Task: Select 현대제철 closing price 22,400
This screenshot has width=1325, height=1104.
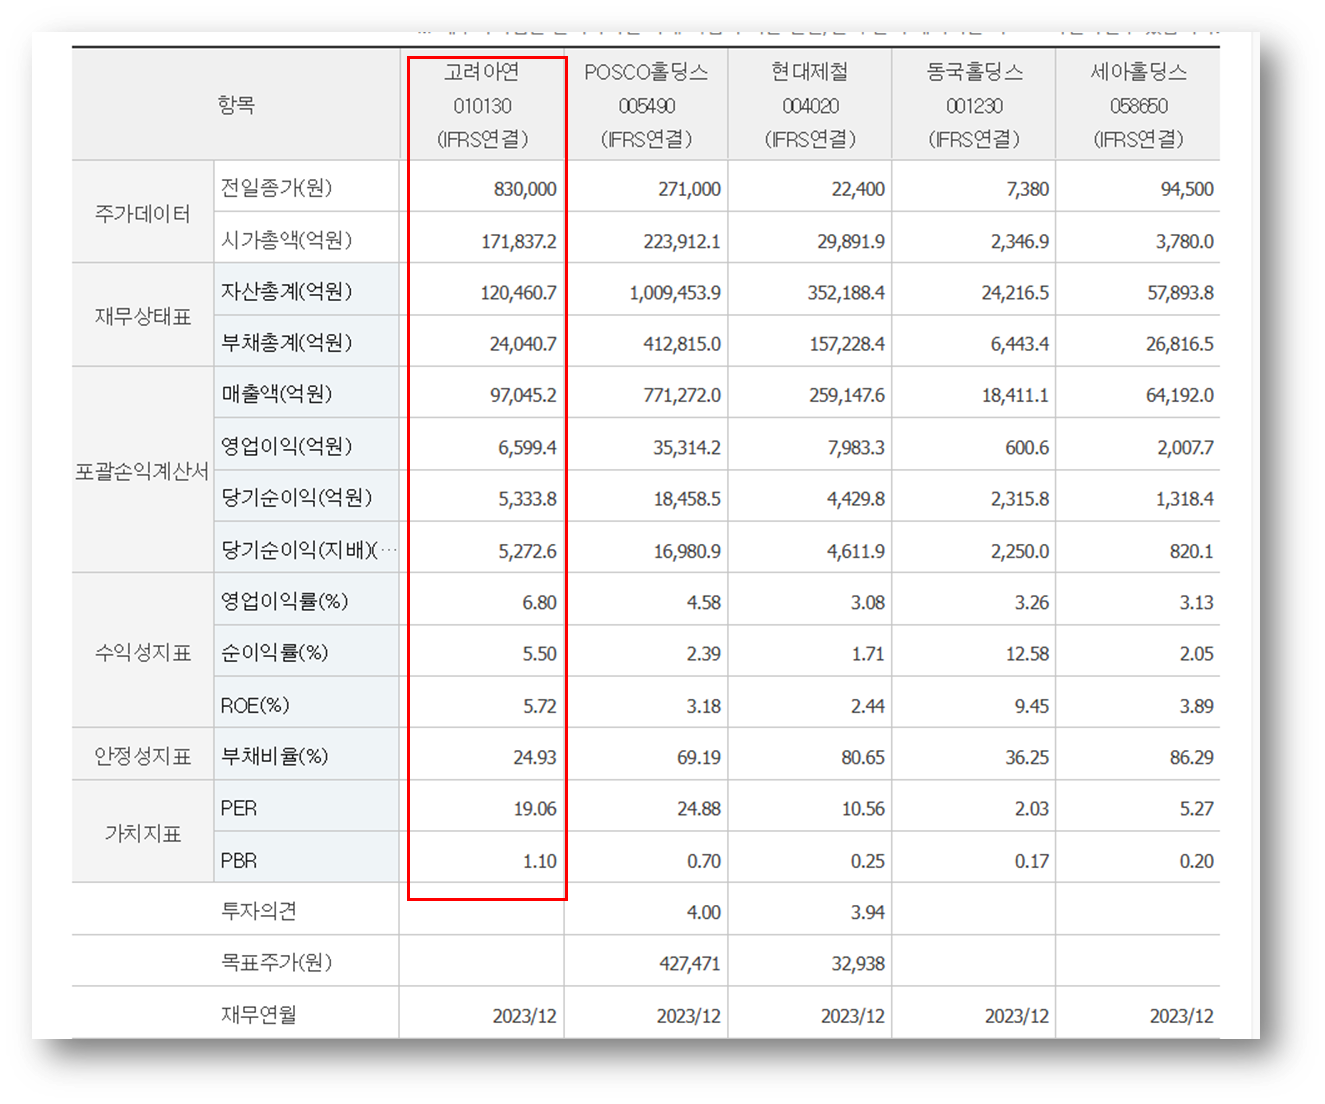Action: (858, 189)
